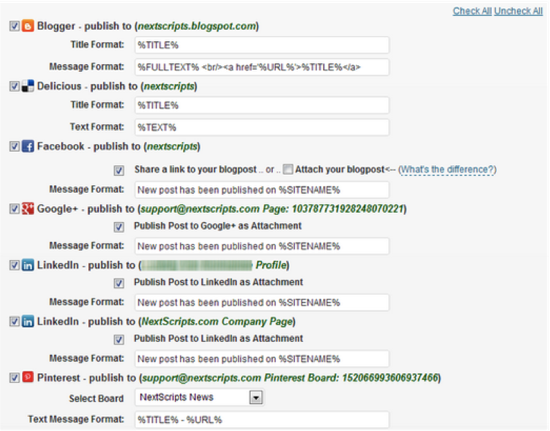
Task: Click the red Google+ icon
Action: point(28,209)
